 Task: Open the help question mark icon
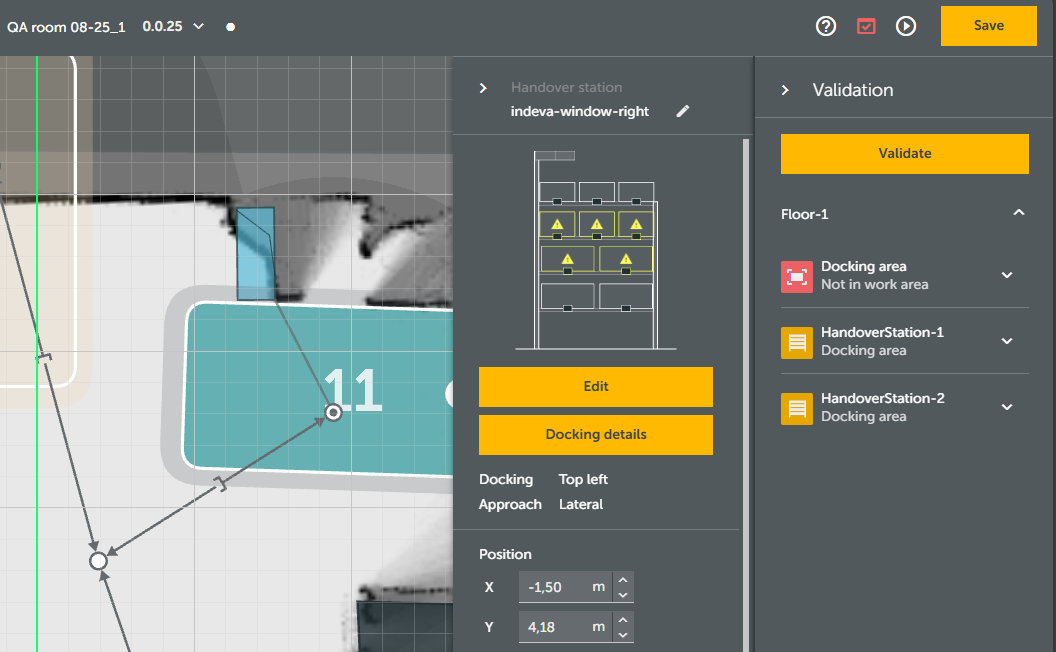(826, 26)
